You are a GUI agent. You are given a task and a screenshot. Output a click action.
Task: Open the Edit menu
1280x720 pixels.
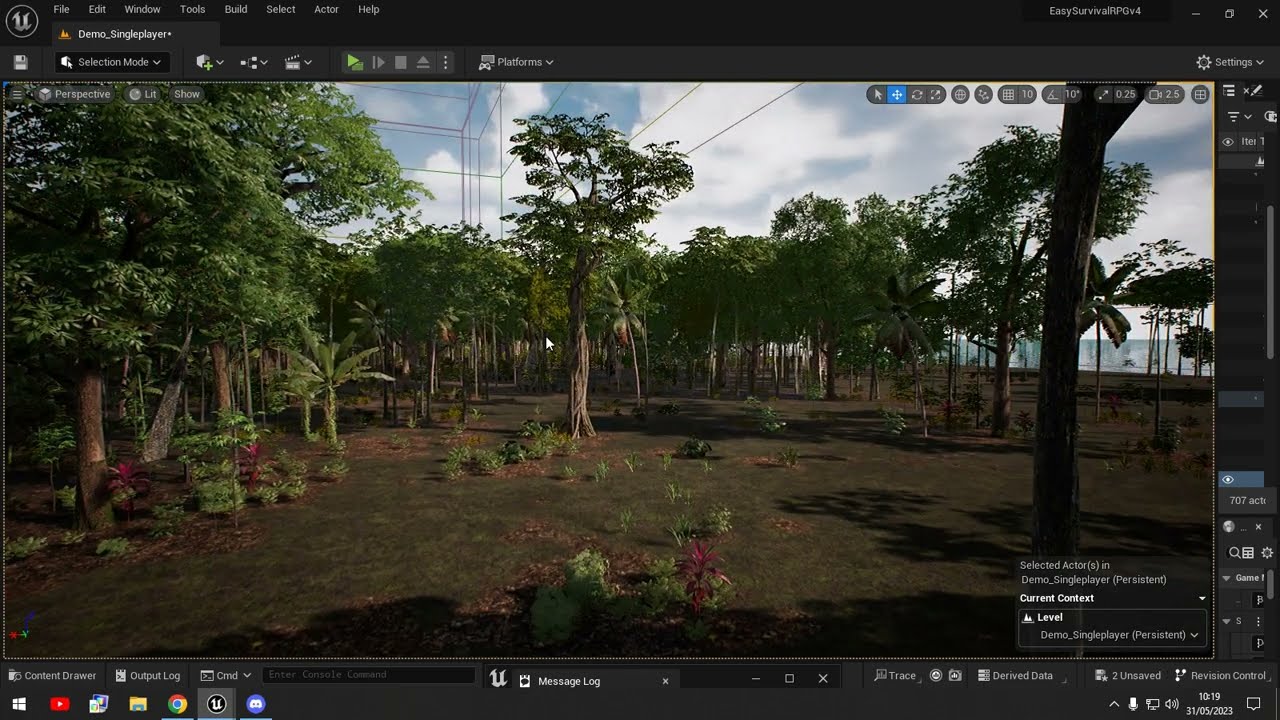(97, 9)
